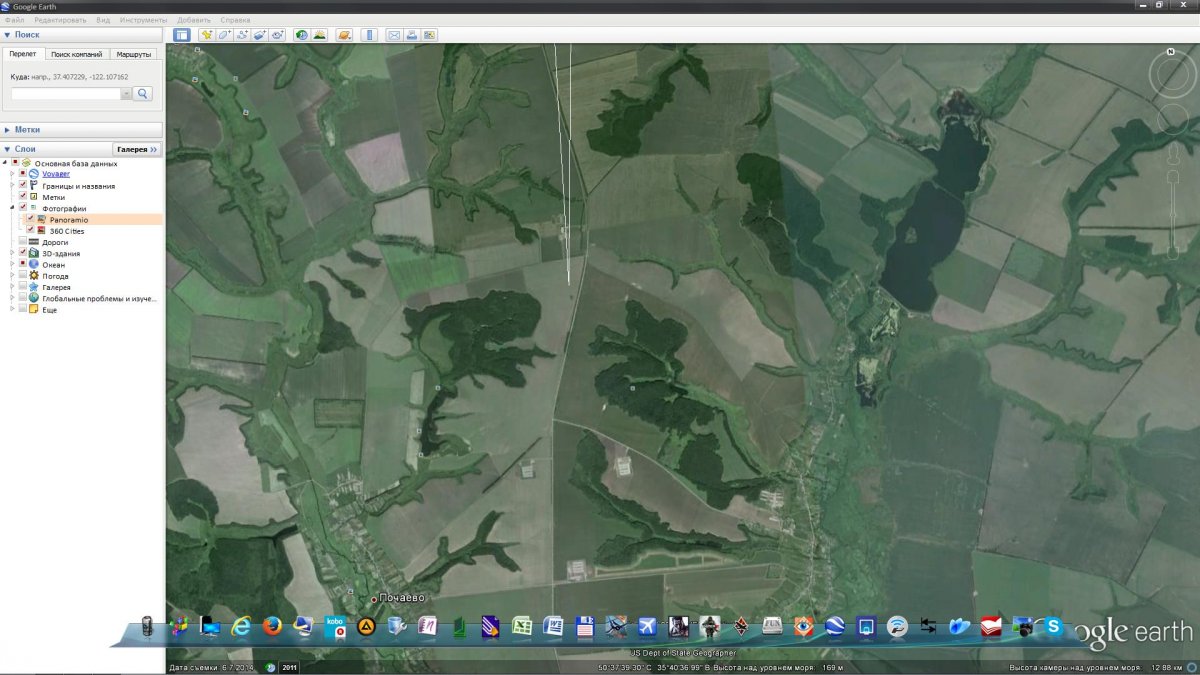Viewport: 1200px width, 675px height.
Task: Expand the Границы и названия tree node
Action: (x=12, y=186)
